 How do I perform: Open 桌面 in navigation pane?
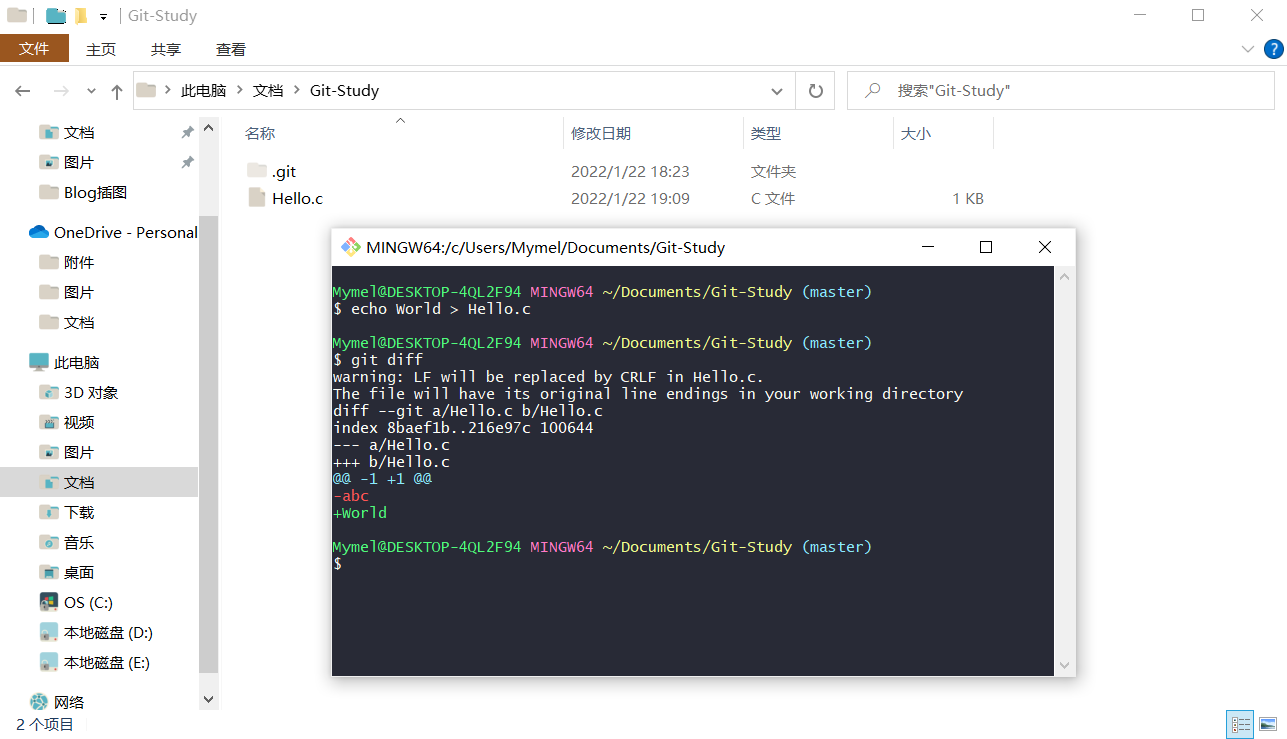click(x=79, y=572)
